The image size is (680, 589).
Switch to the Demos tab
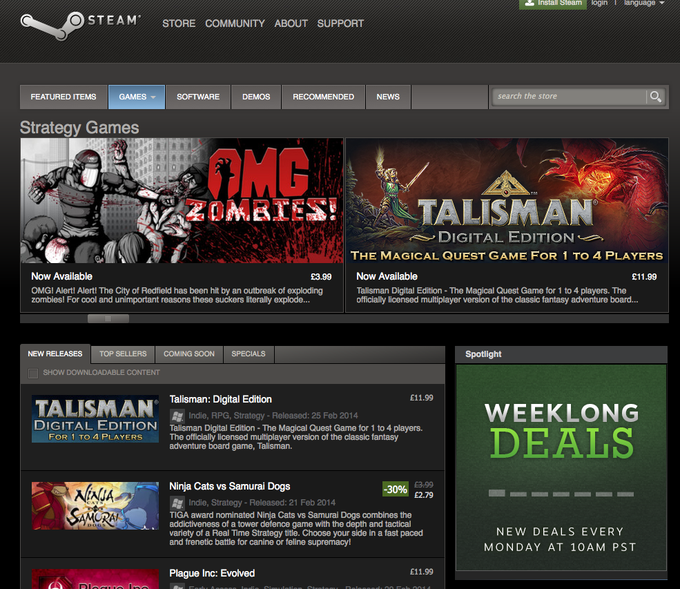[256, 97]
